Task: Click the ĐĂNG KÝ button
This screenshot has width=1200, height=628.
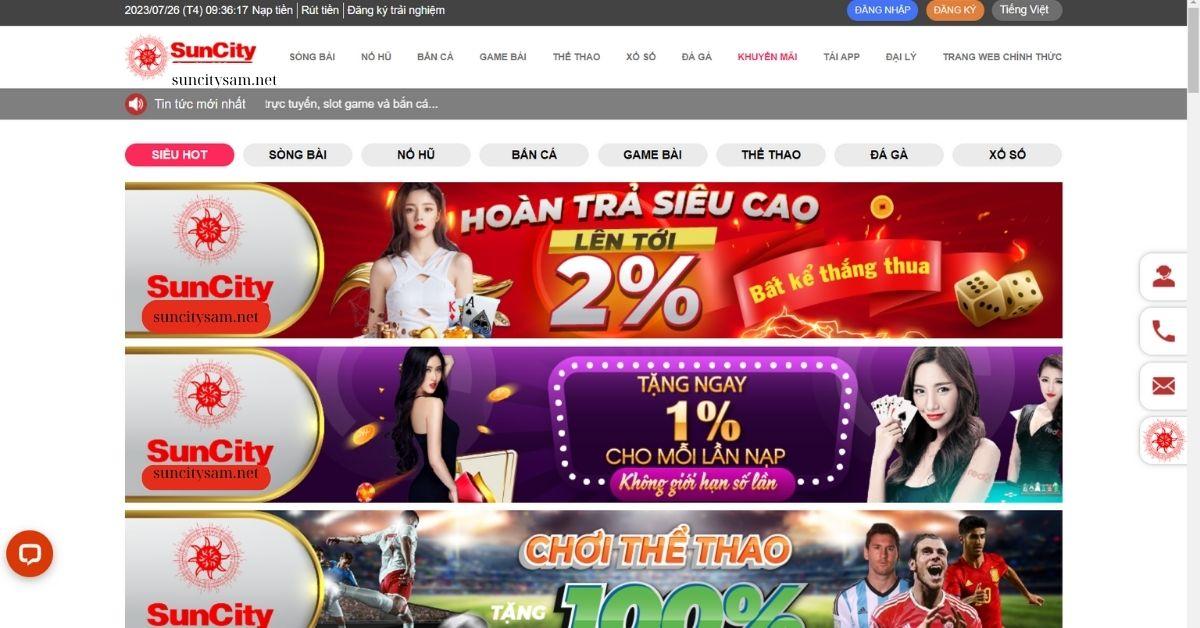Action: 955,10
